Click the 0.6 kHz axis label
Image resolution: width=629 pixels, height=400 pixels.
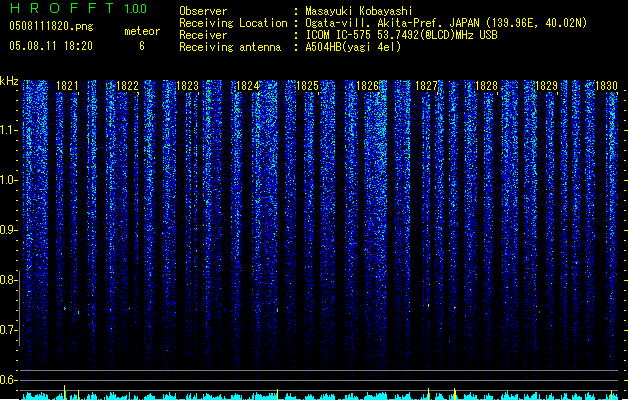coord(8,380)
